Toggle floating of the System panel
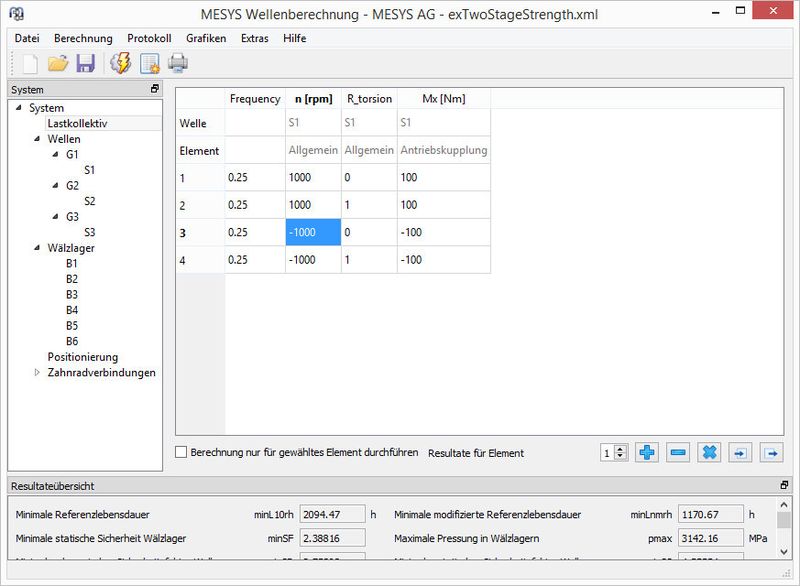Screen dimensions: 800x586 pyautogui.click(x=155, y=89)
